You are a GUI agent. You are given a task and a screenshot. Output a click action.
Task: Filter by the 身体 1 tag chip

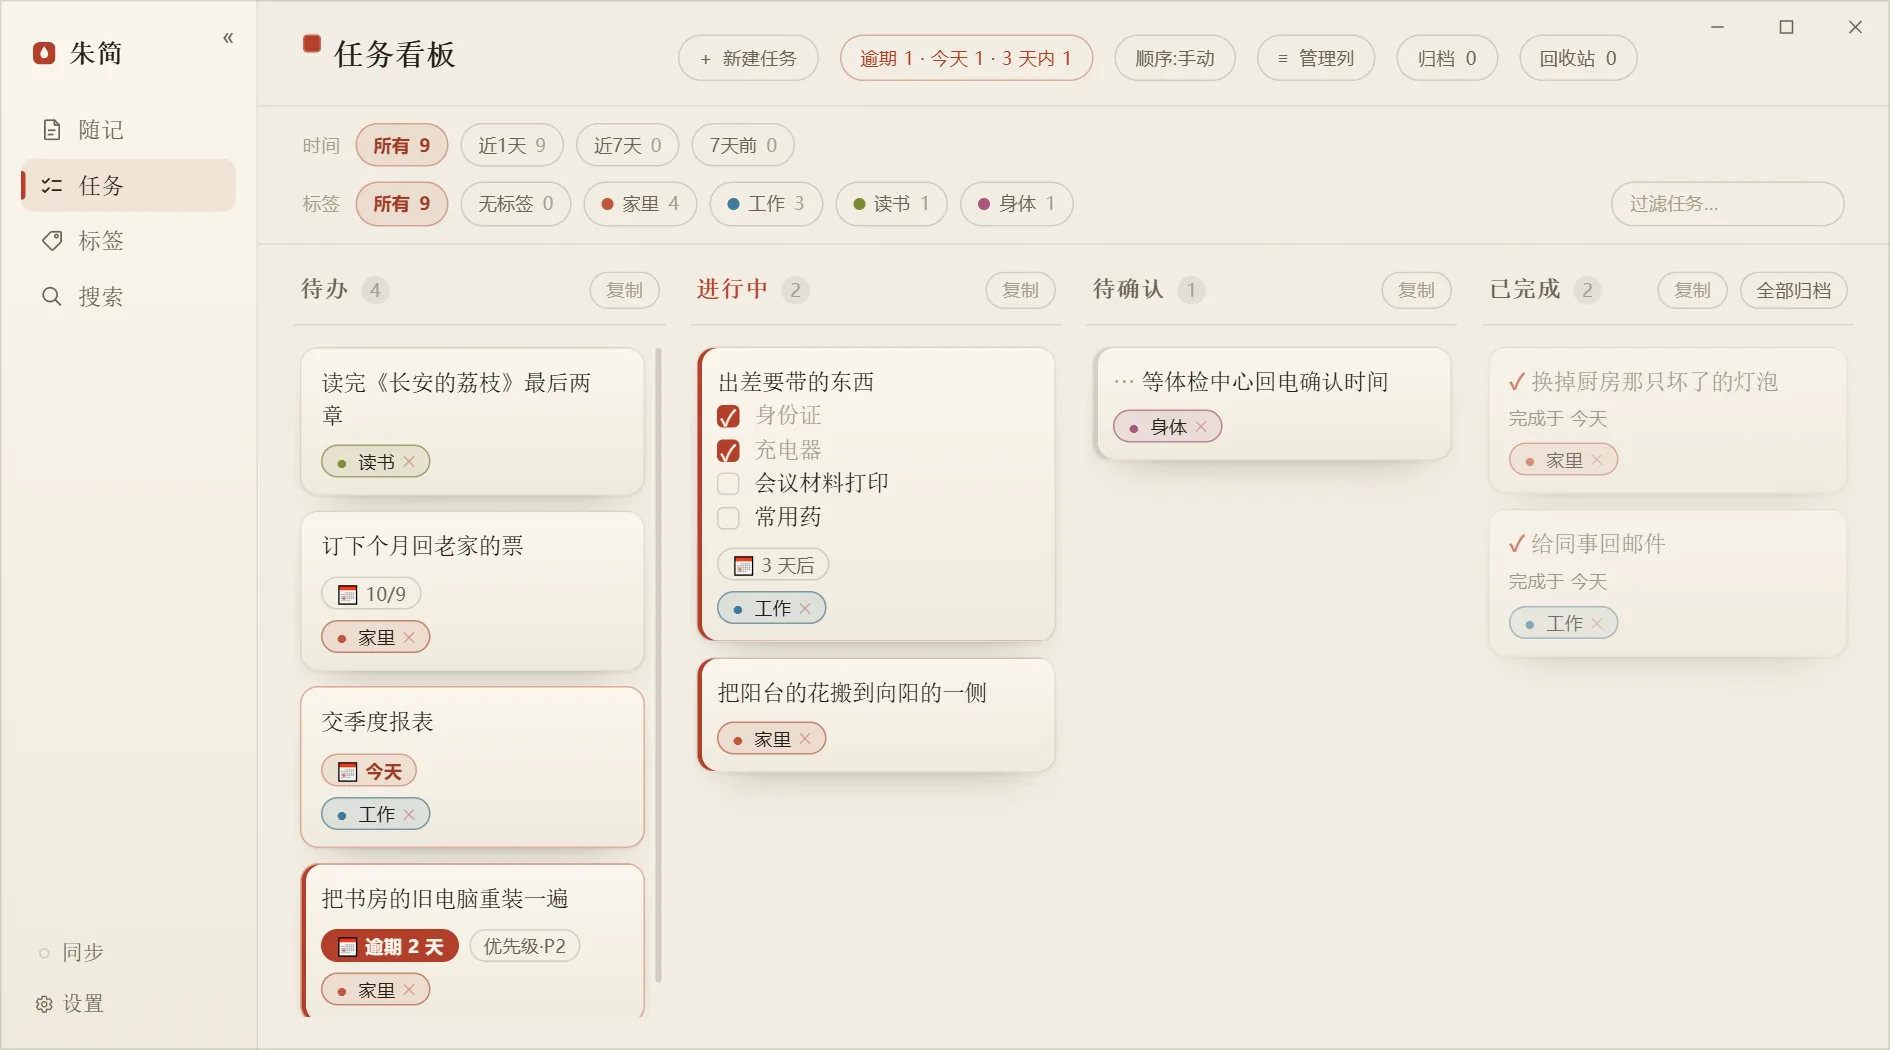(1016, 204)
